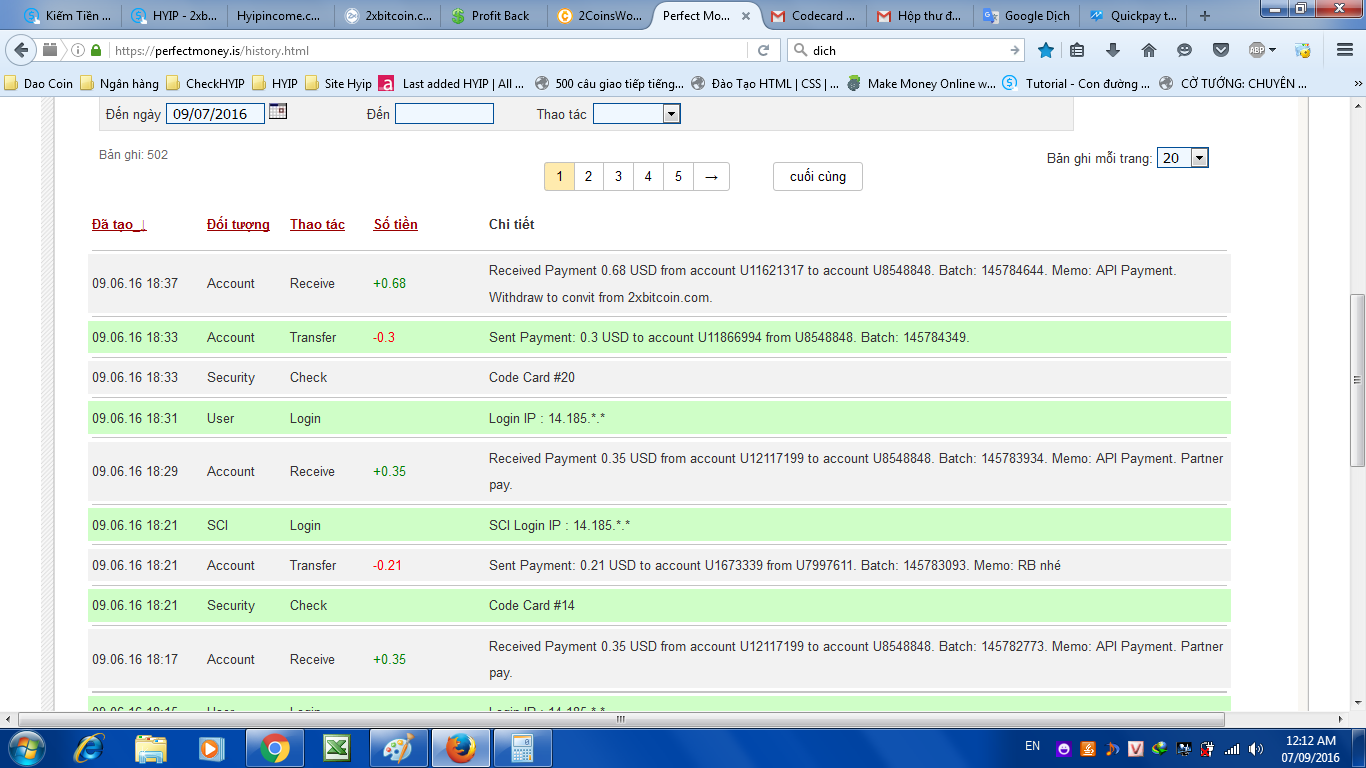1366x768 pixels.
Task: Click the Firefox back arrow button
Action: click(22, 50)
